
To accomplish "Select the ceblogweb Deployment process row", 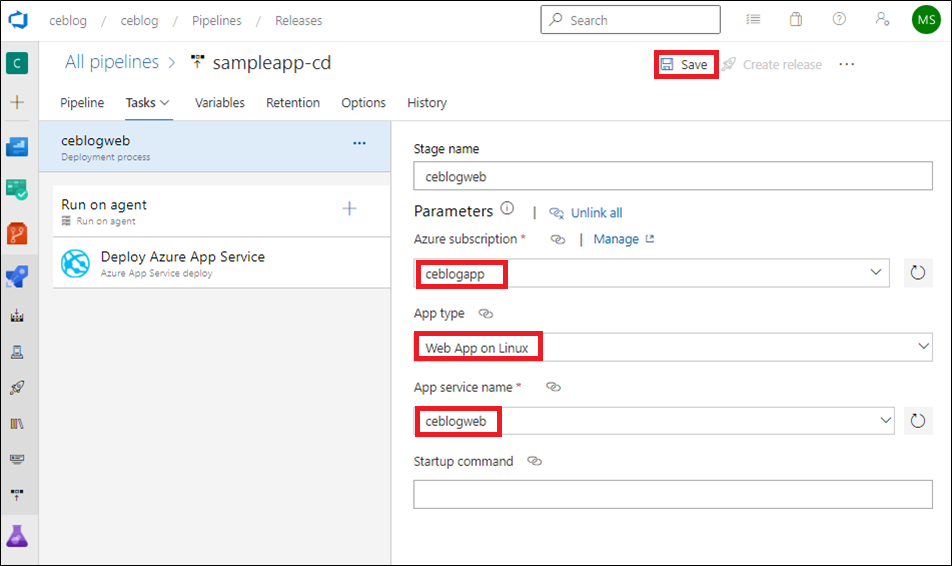I will [215, 146].
